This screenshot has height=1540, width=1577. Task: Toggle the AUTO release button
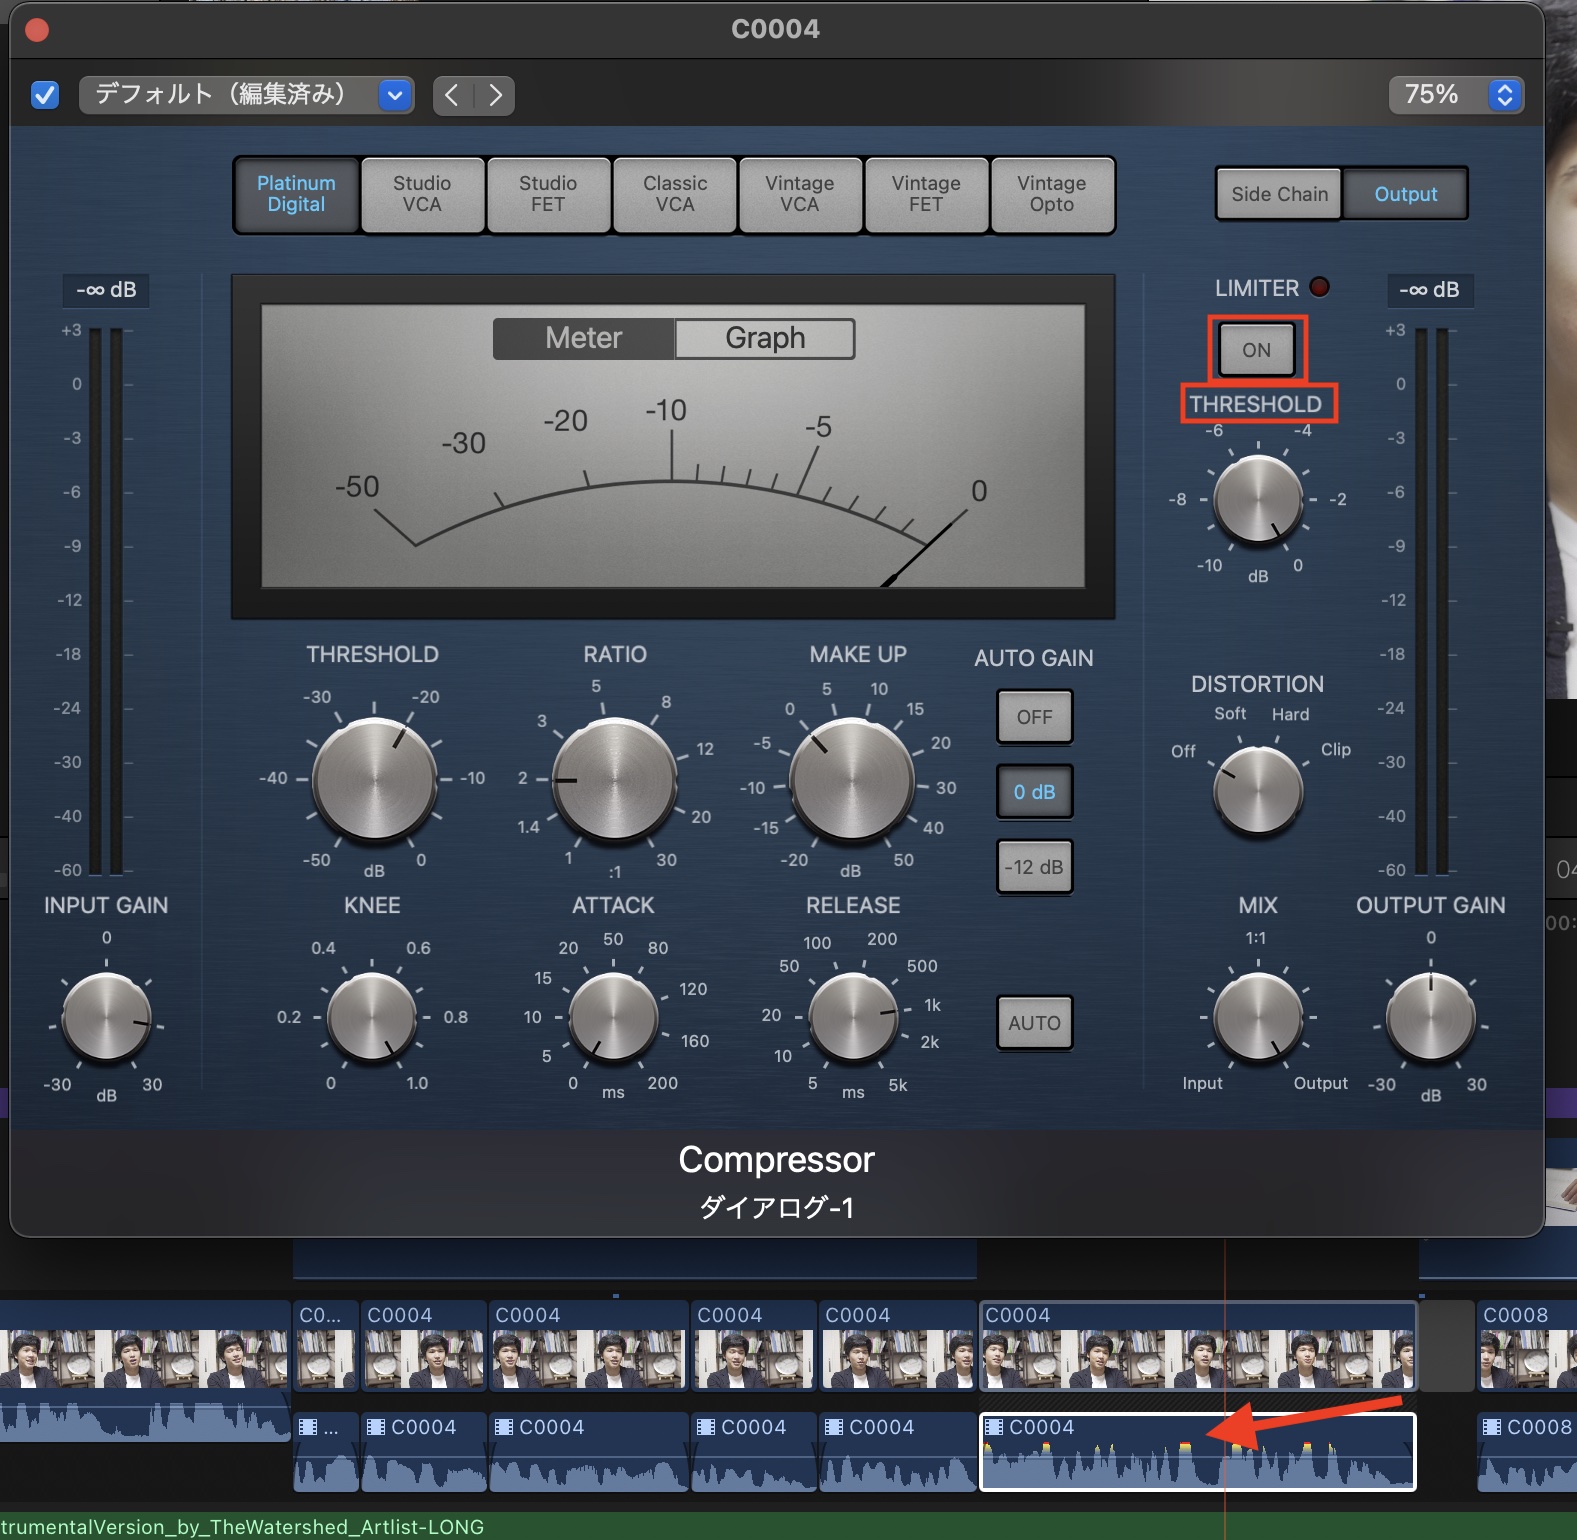click(1034, 1023)
